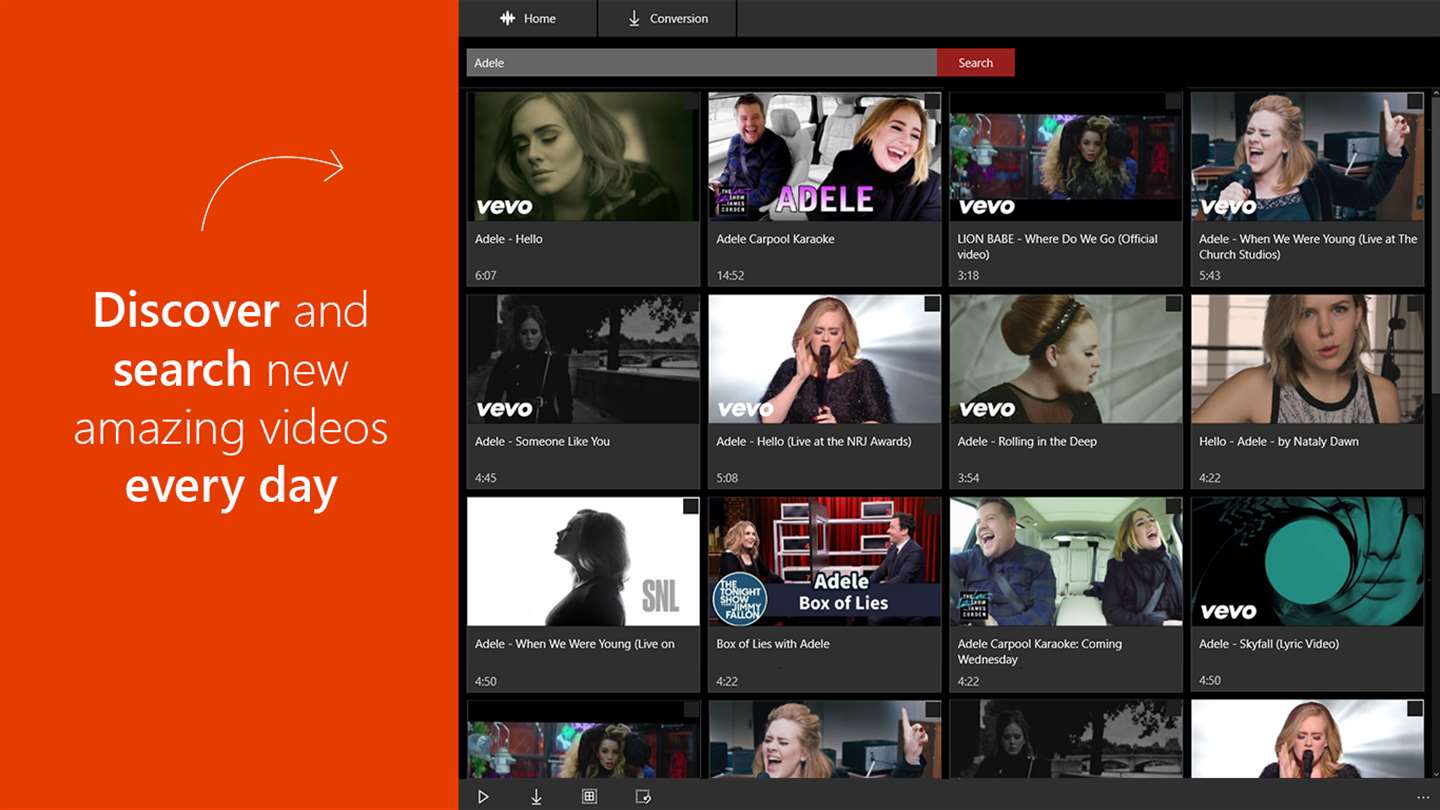Screen dimensions: 1440x810
Task: Select checkbox on LION BABE Where Do We Go
Action: (x=1174, y=101)
